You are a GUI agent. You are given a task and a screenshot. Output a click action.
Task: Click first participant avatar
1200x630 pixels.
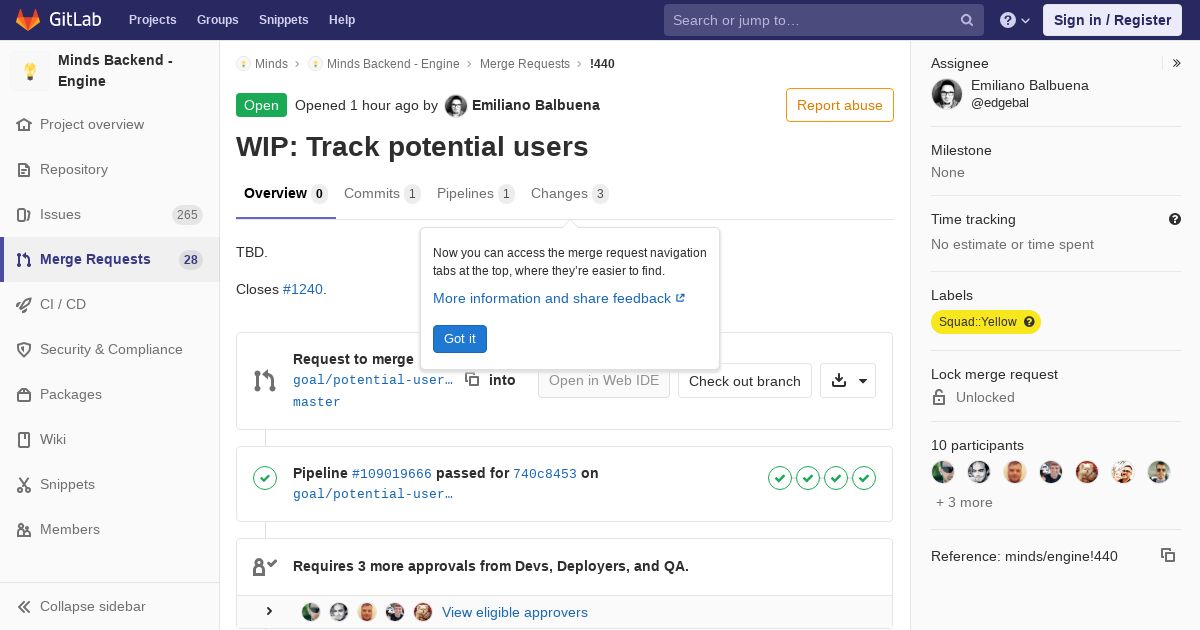click(x=943, y=472)
